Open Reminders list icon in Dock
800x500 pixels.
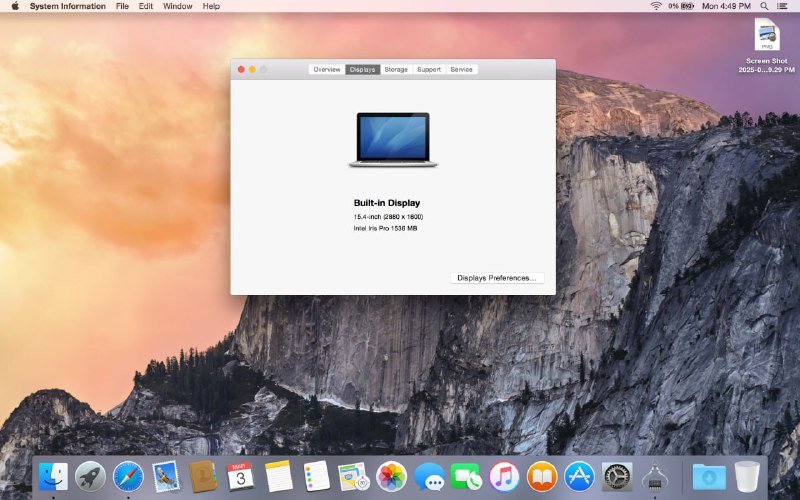tap(316, 477)
